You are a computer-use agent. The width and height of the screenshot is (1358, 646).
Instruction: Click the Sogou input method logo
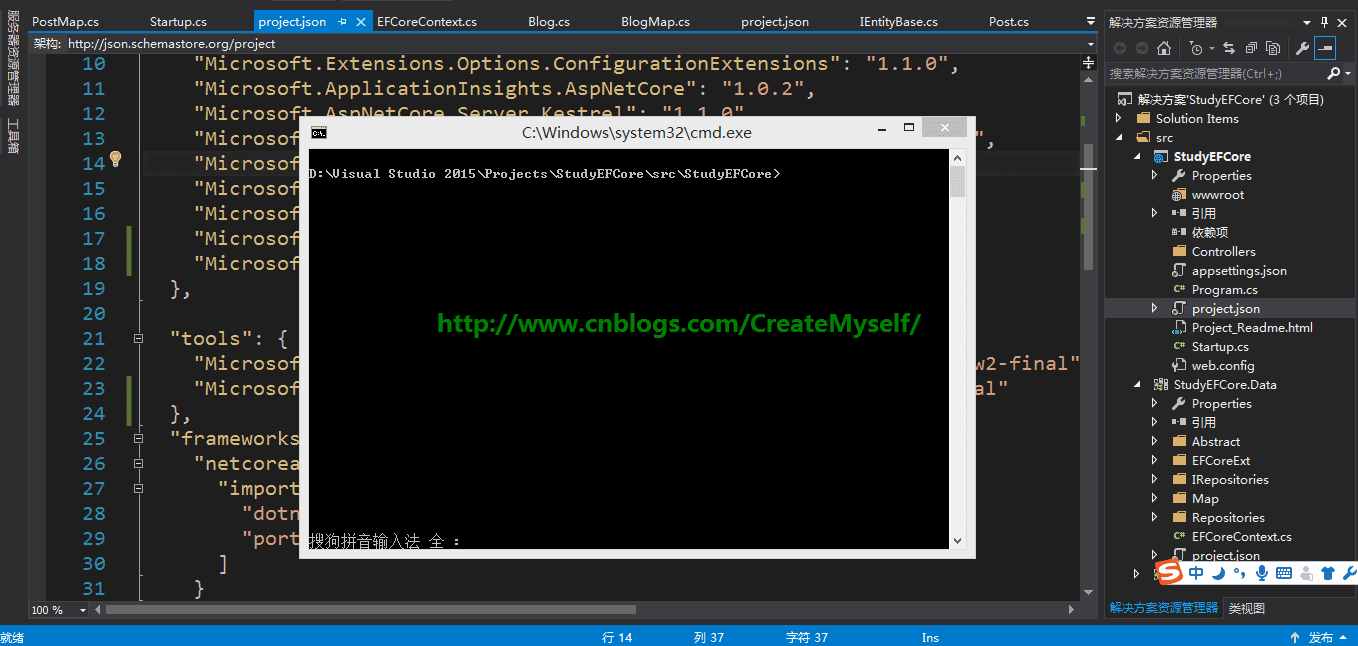[x=1169, y=572]
